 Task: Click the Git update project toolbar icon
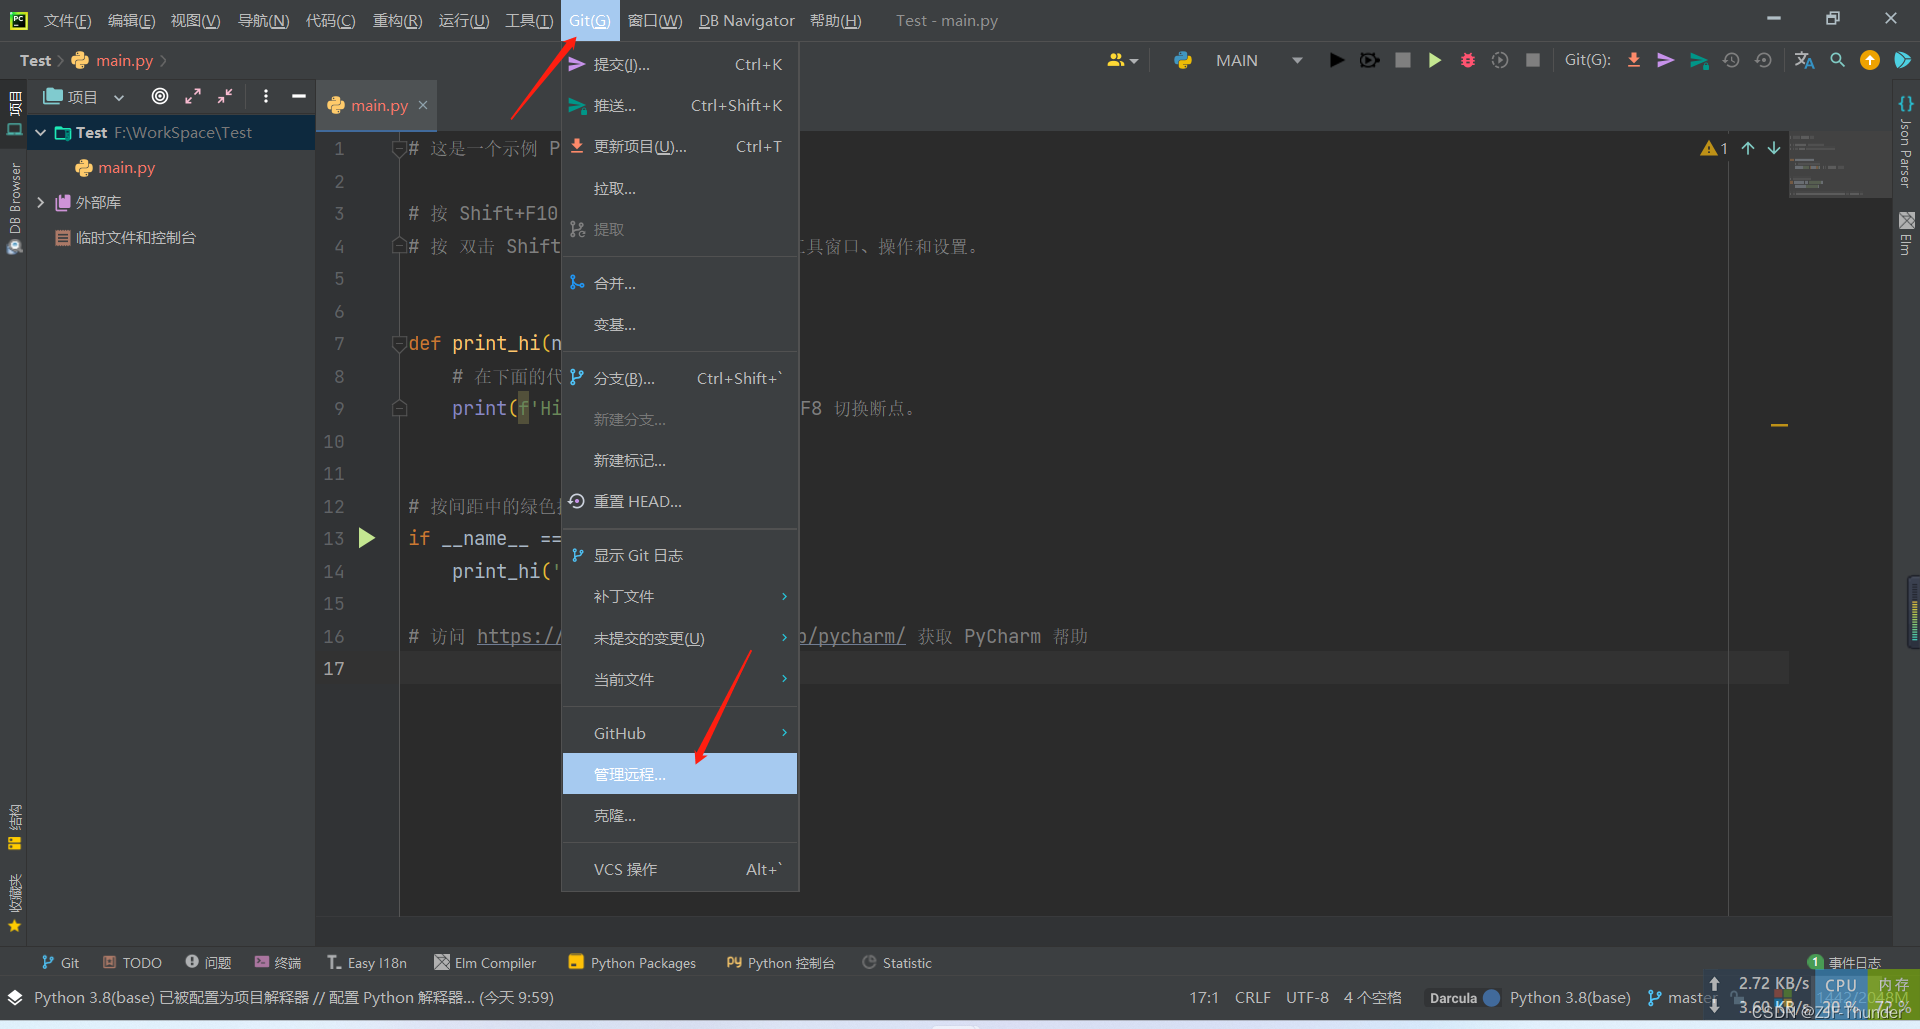(x=1634, y=60)
